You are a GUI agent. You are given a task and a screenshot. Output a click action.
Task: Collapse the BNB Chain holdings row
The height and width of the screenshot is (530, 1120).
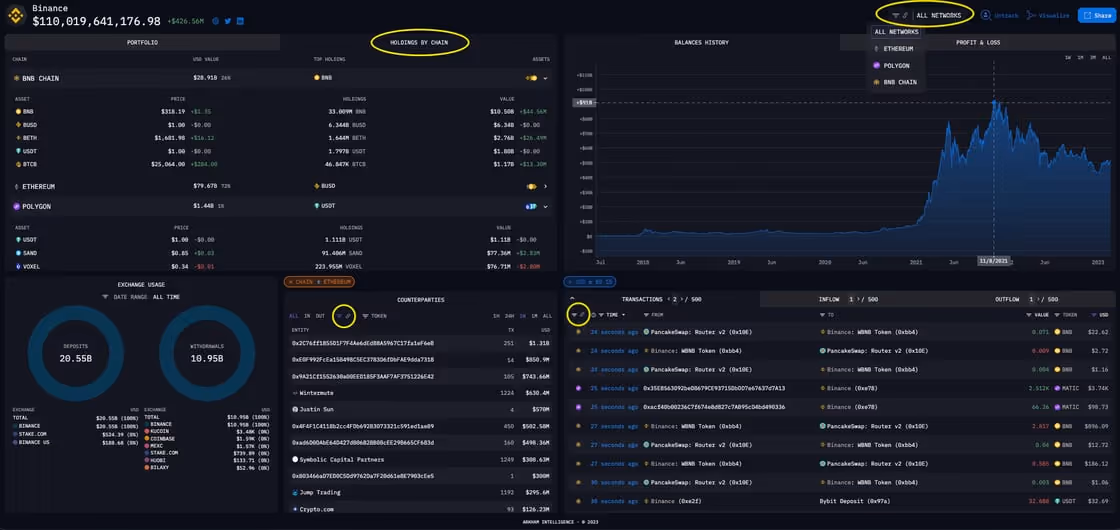tap(545, 78)
